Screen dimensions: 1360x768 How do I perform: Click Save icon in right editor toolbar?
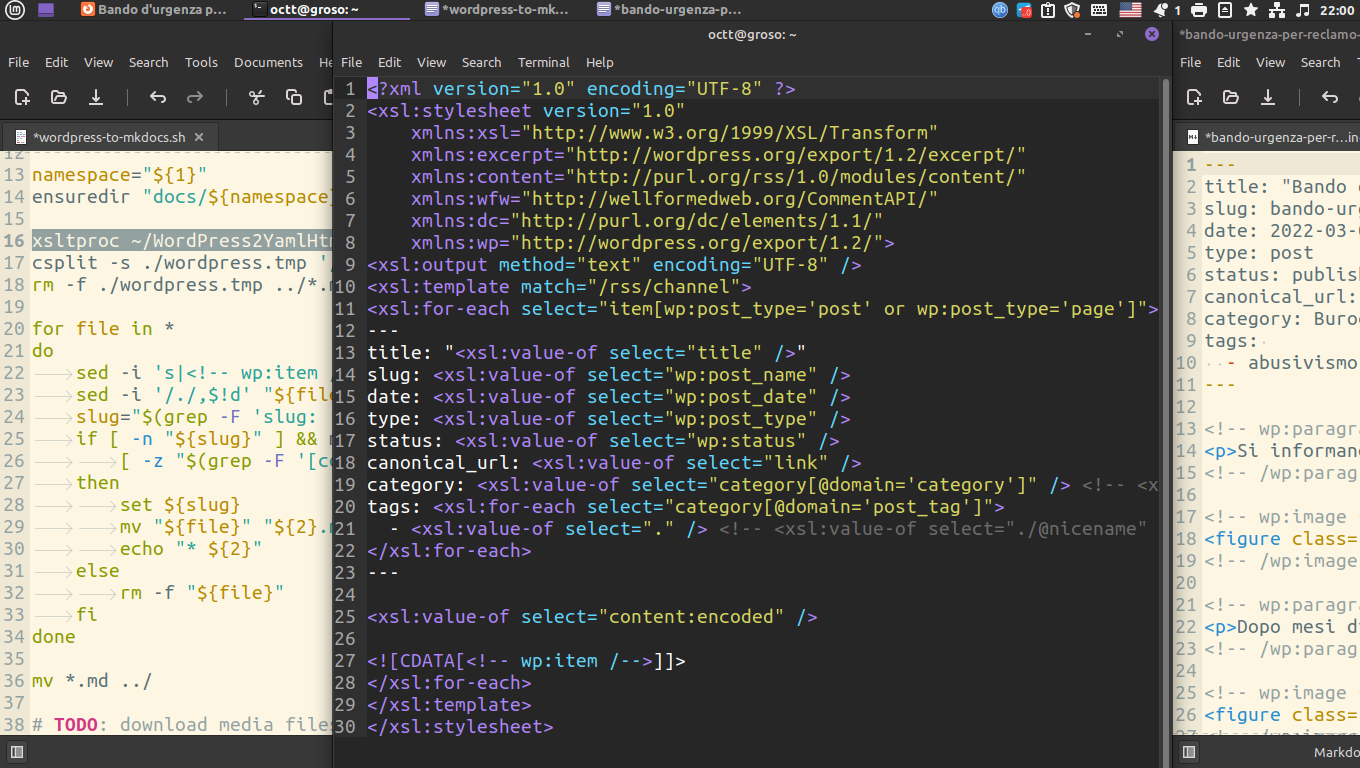tap(1268, 97)
